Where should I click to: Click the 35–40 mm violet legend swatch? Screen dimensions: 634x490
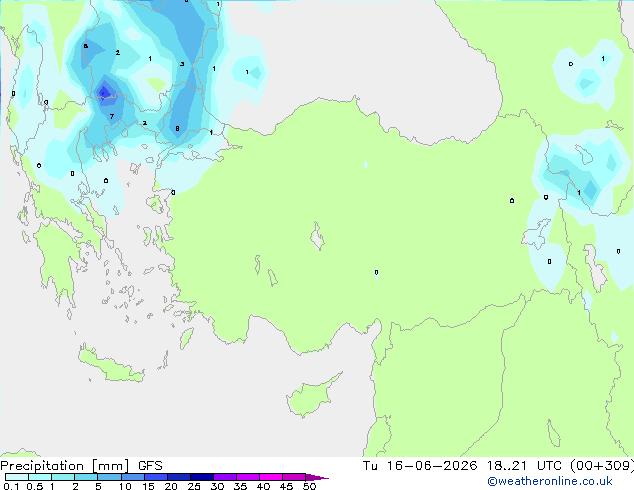[248, 477]
